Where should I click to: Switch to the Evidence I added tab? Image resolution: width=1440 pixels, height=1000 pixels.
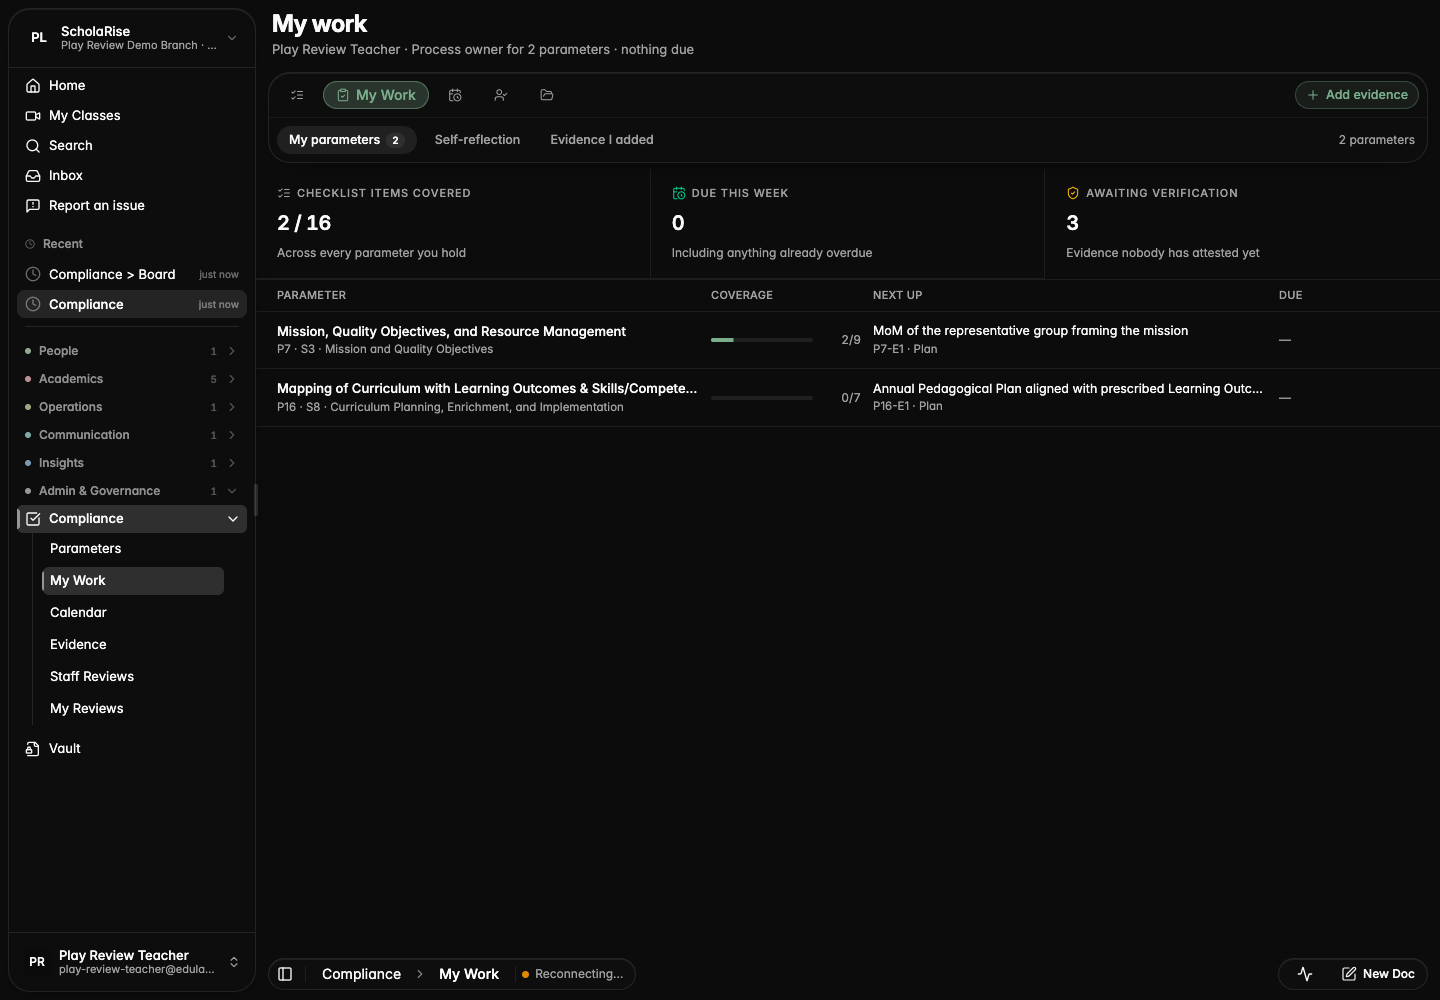point(602,140)
